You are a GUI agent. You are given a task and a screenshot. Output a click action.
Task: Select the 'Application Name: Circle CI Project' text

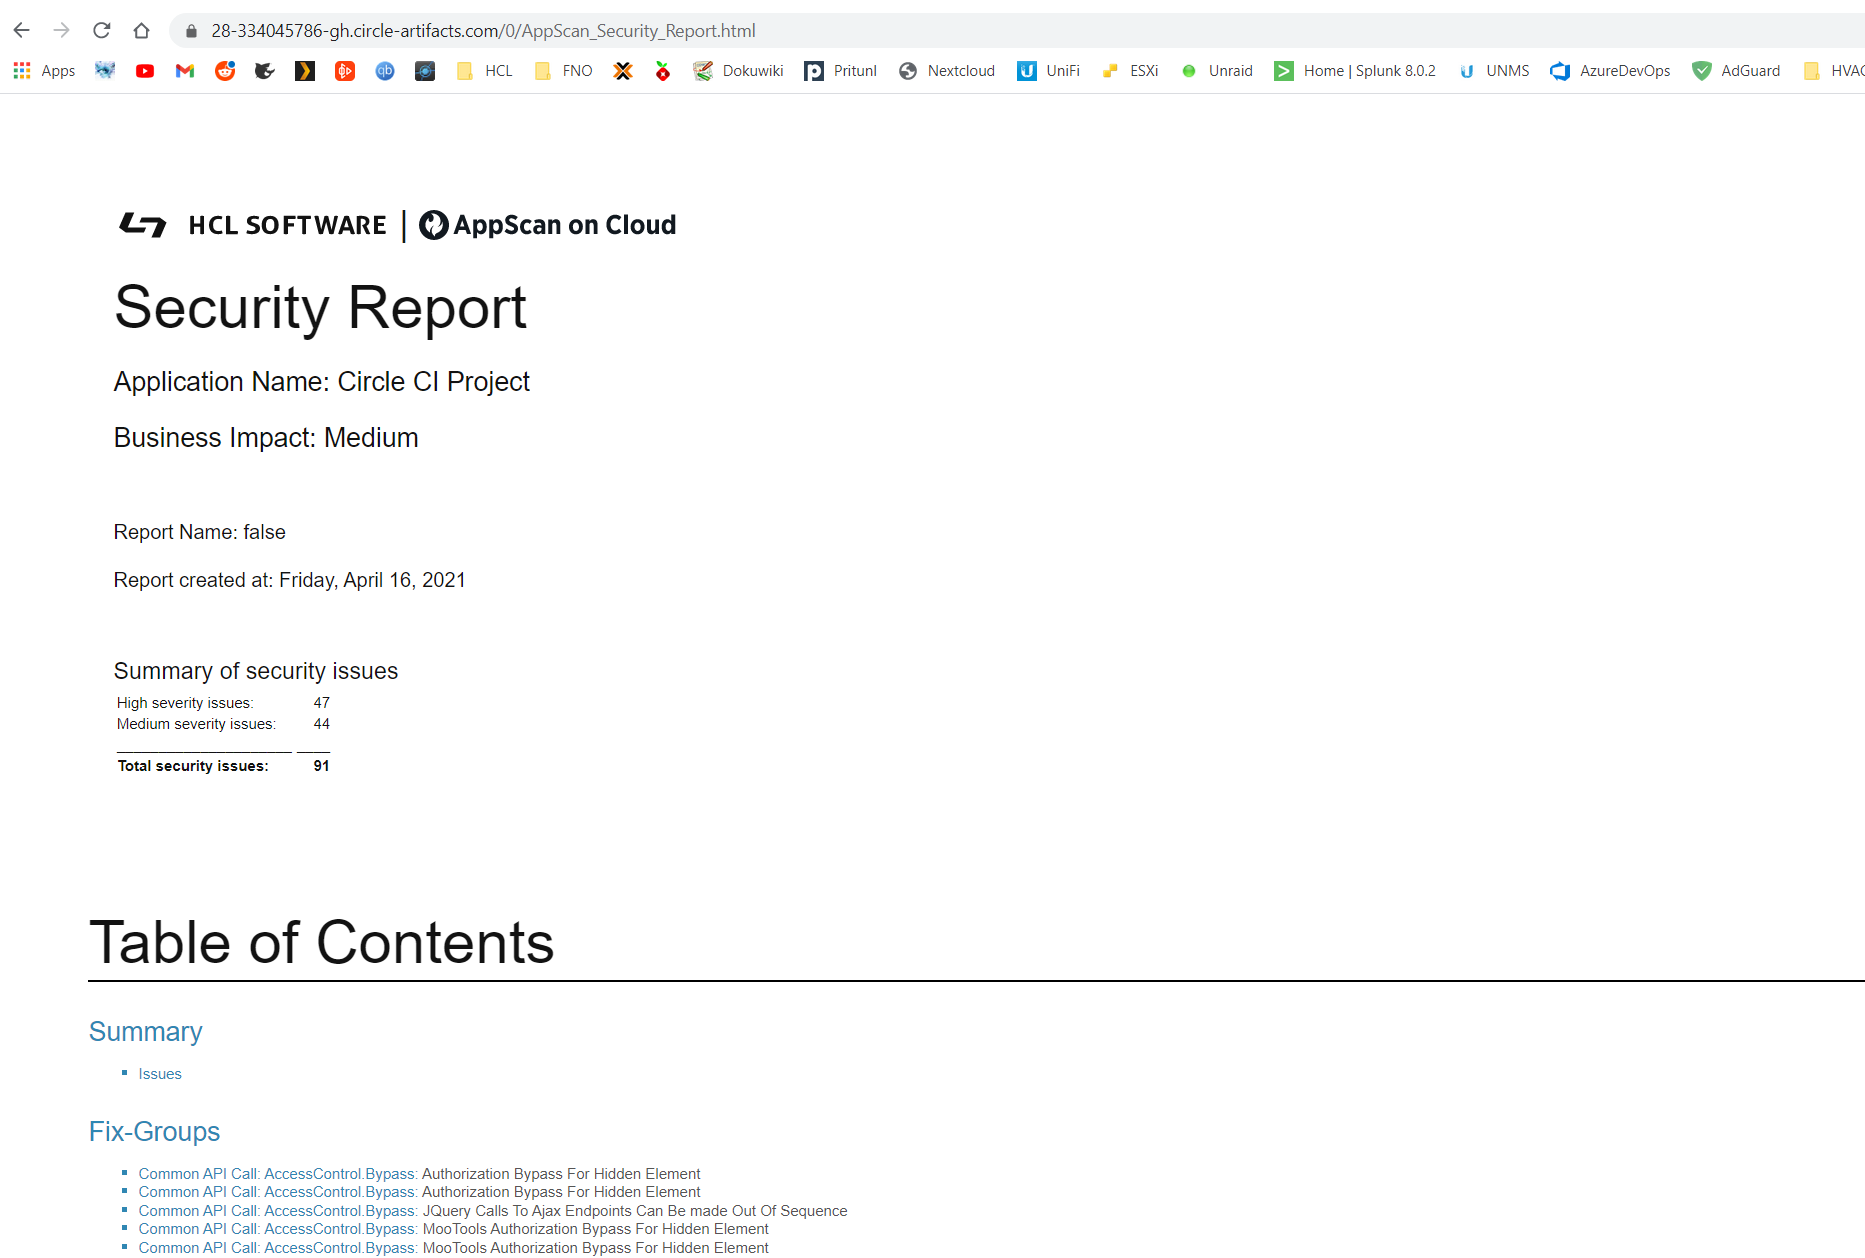point(322,382)
